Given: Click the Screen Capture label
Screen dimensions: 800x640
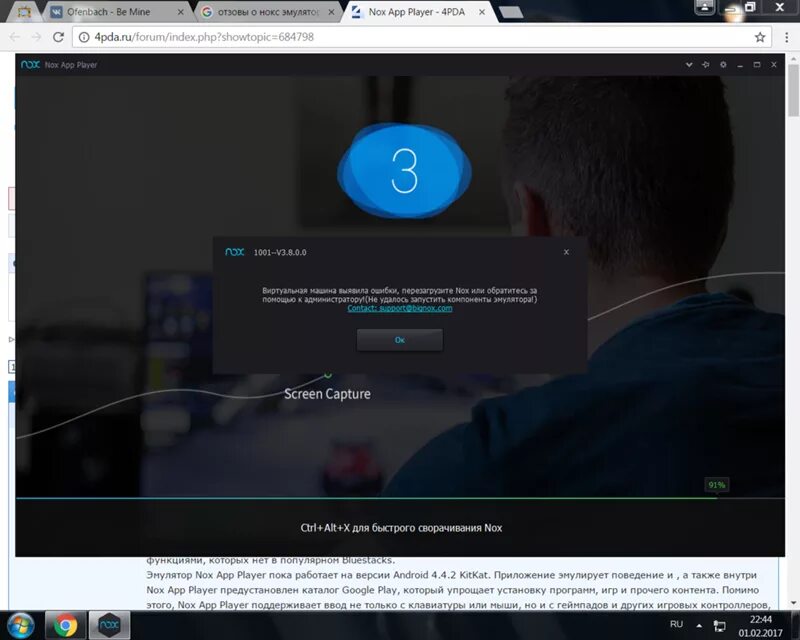Looking at the screenshot, I should tap(327, 394).
